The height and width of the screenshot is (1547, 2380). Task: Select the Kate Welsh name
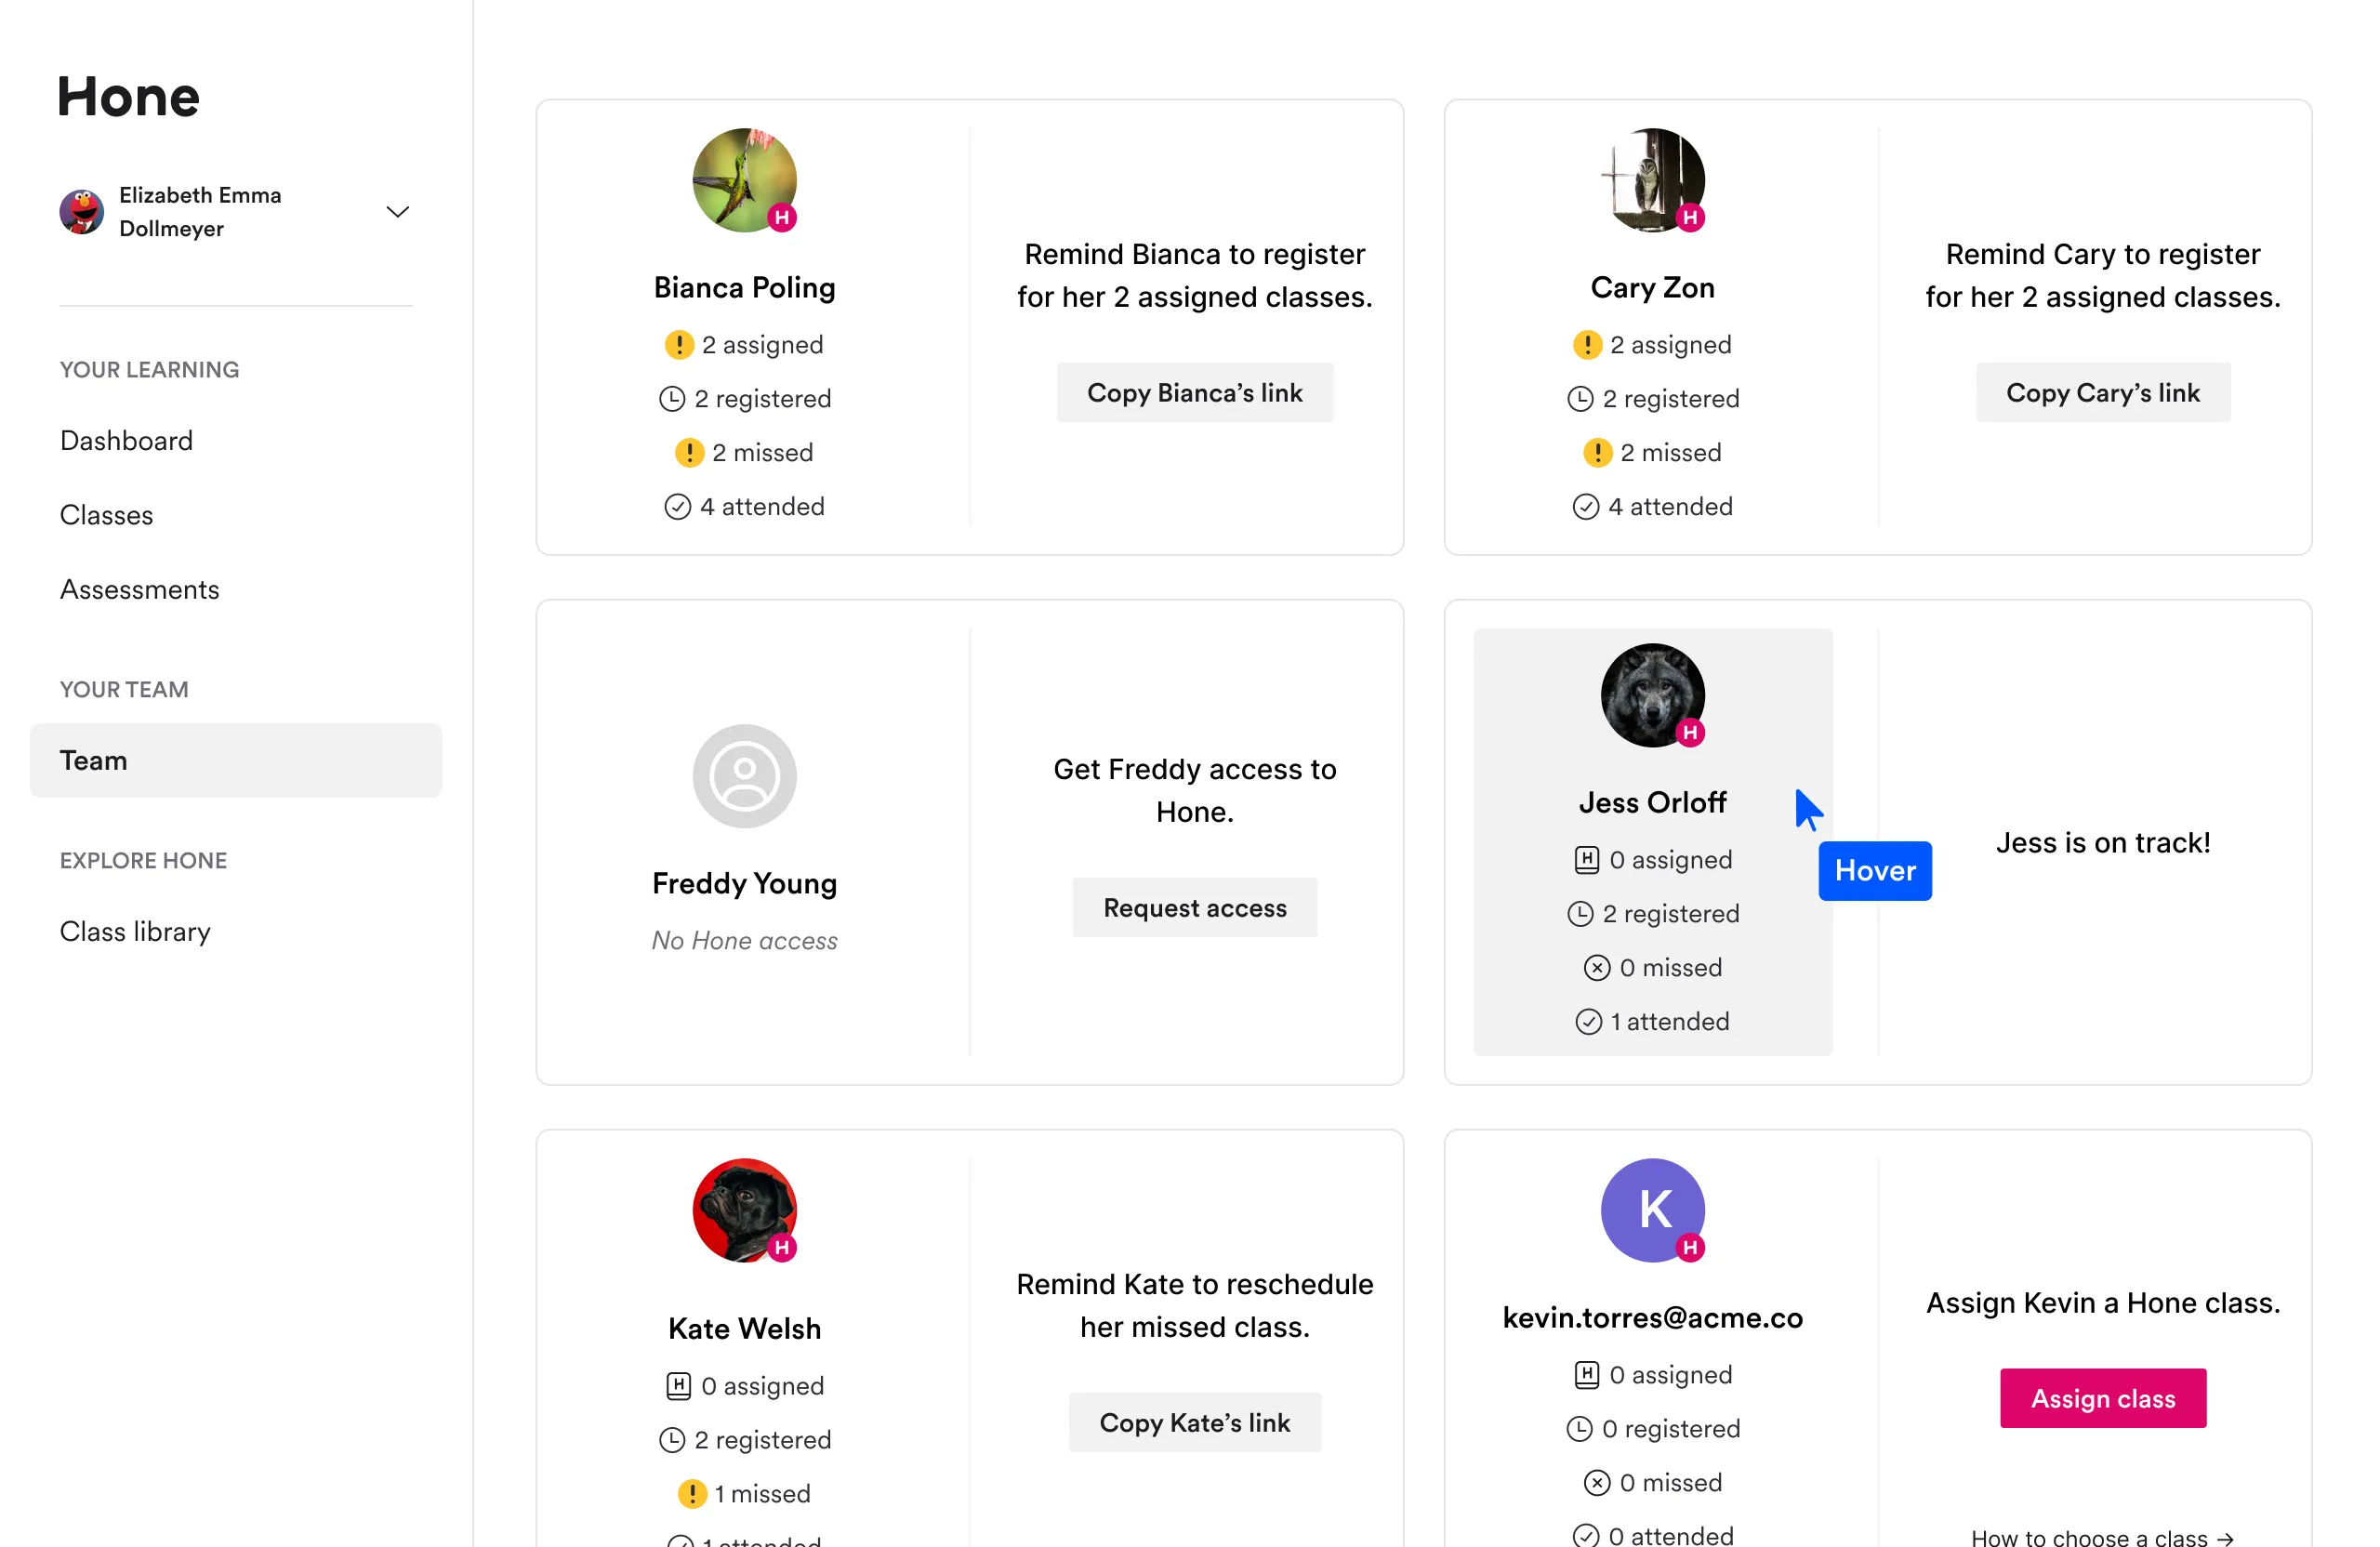click(x=744, y=1329)
